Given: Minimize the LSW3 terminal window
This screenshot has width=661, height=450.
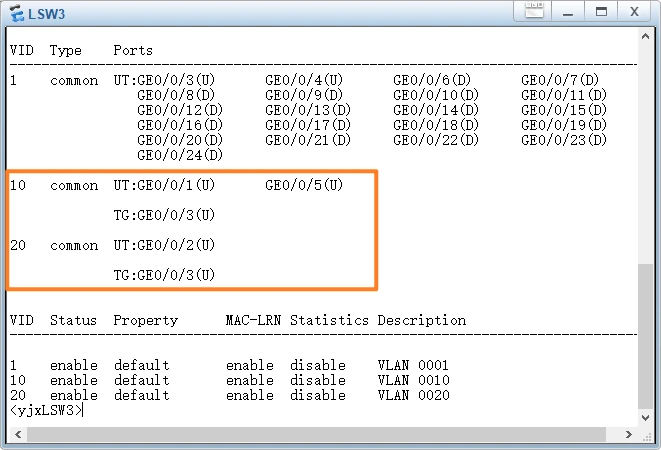Looking at the screenshot, I should point(568,12).
